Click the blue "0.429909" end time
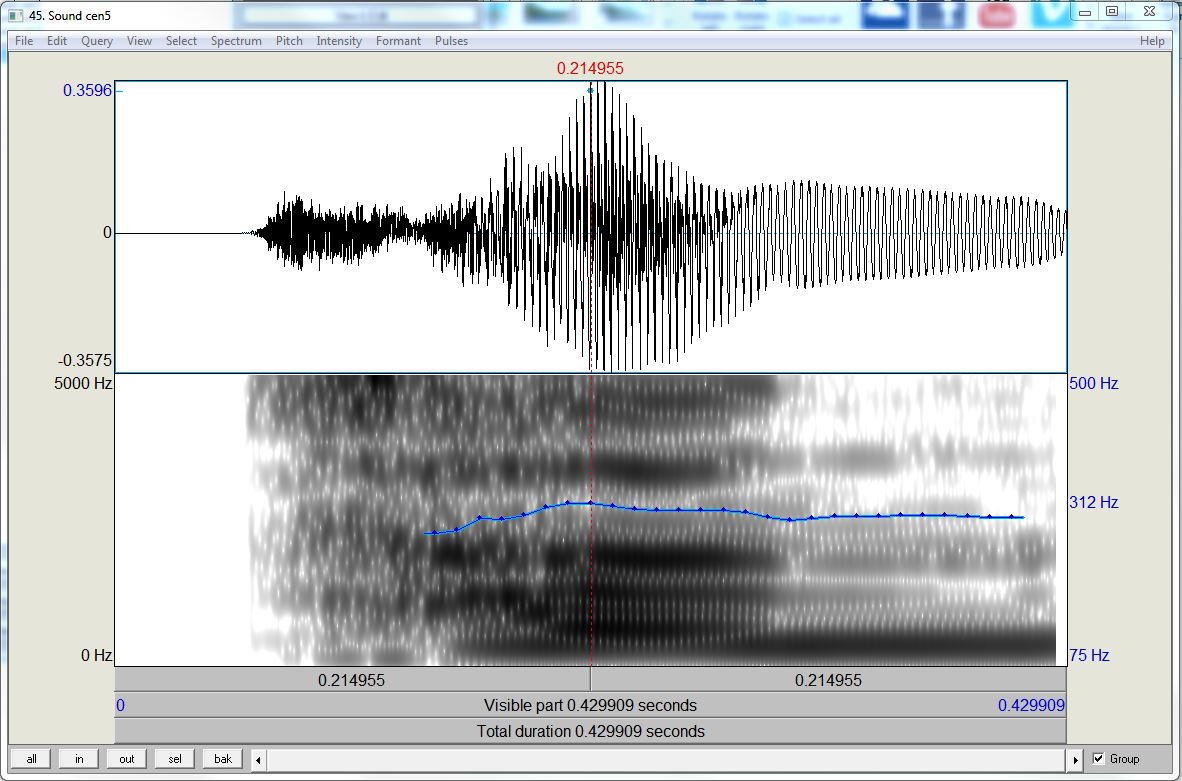The width and height of the screenshot is (1182, 781). coord(1031,706)
